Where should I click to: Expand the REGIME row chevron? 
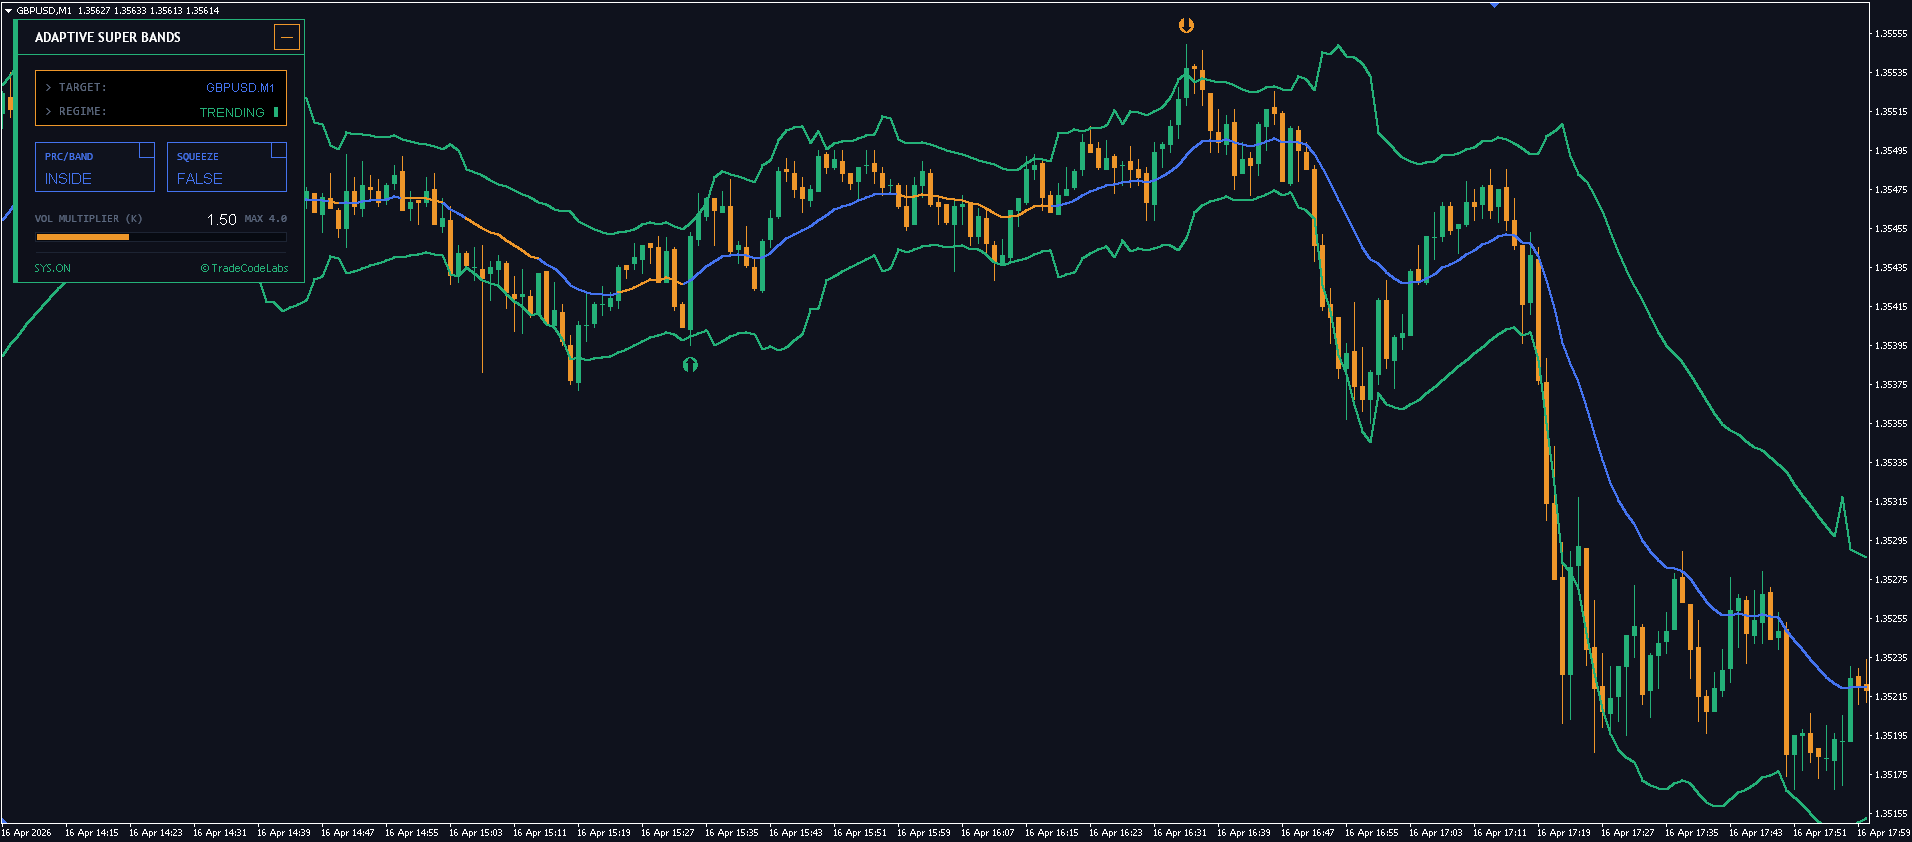tap(48, 111)
